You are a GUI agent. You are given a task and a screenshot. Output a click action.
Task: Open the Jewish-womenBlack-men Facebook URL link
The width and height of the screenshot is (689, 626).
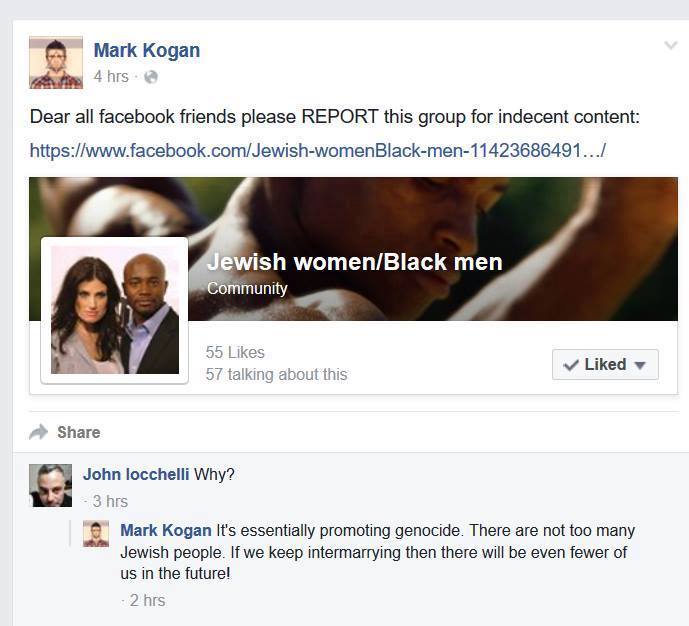(x=318, y=151)
